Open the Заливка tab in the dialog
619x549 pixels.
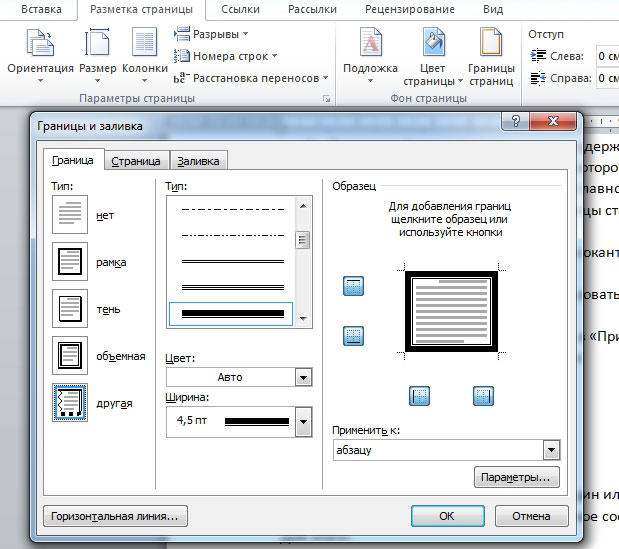(198, 161)
